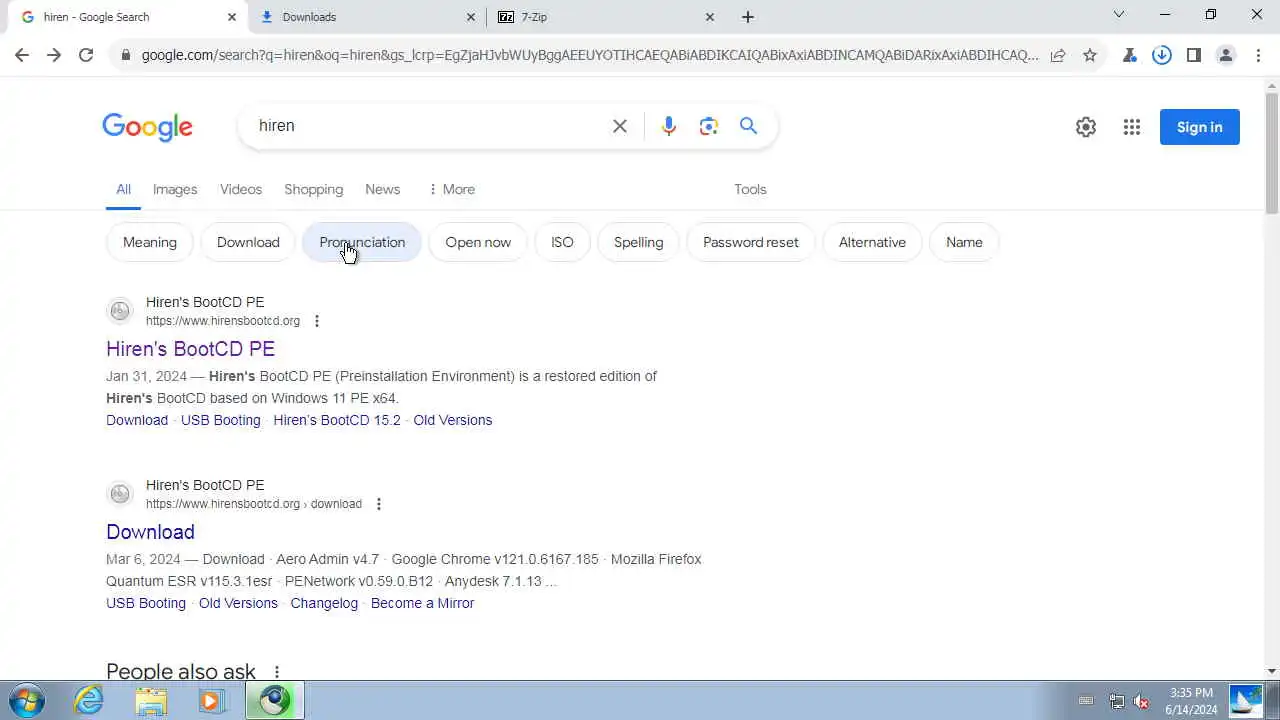The height and width of the screenshot is (720, 1280).
Task: Start voice search with microphone icon
Action: coord(669,126)
